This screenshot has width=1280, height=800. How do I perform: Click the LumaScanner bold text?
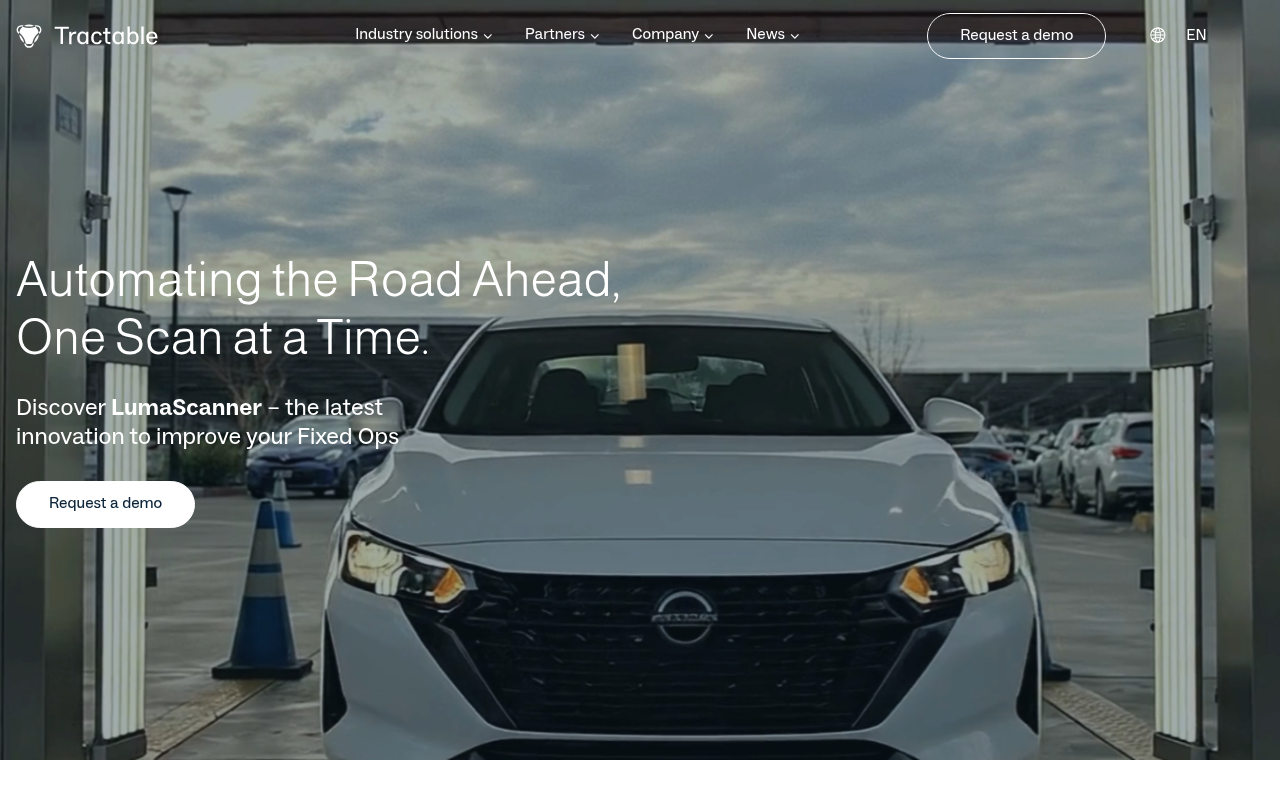186,408
